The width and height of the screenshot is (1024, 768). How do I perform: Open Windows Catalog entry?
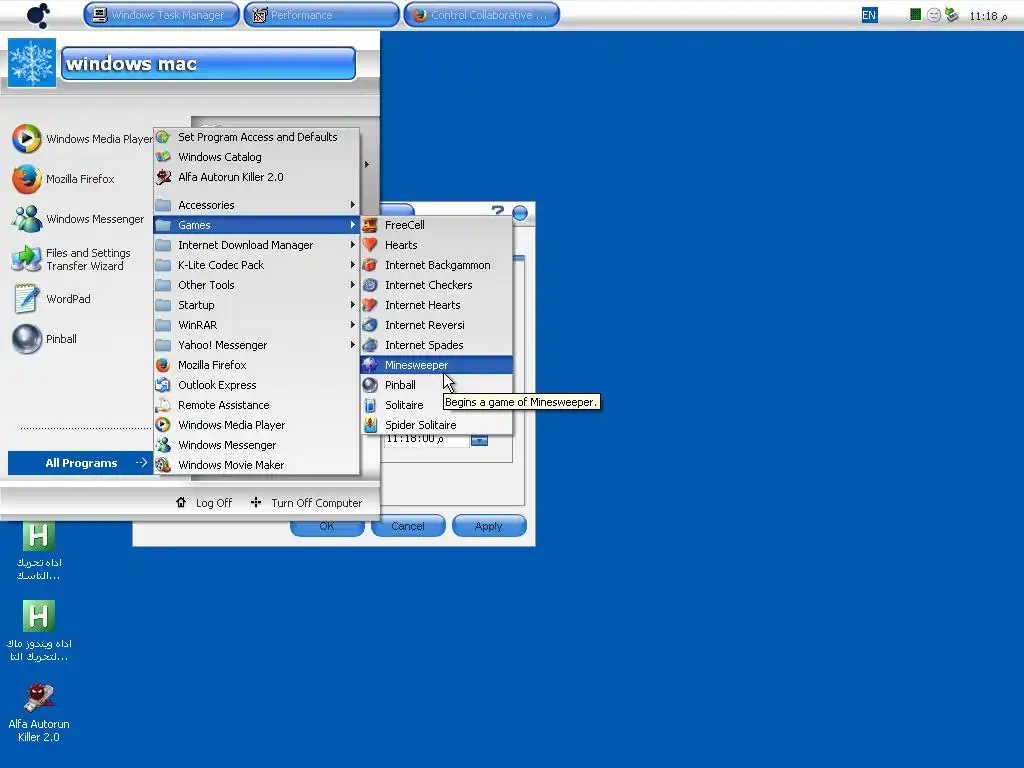(x=257, y=157)
